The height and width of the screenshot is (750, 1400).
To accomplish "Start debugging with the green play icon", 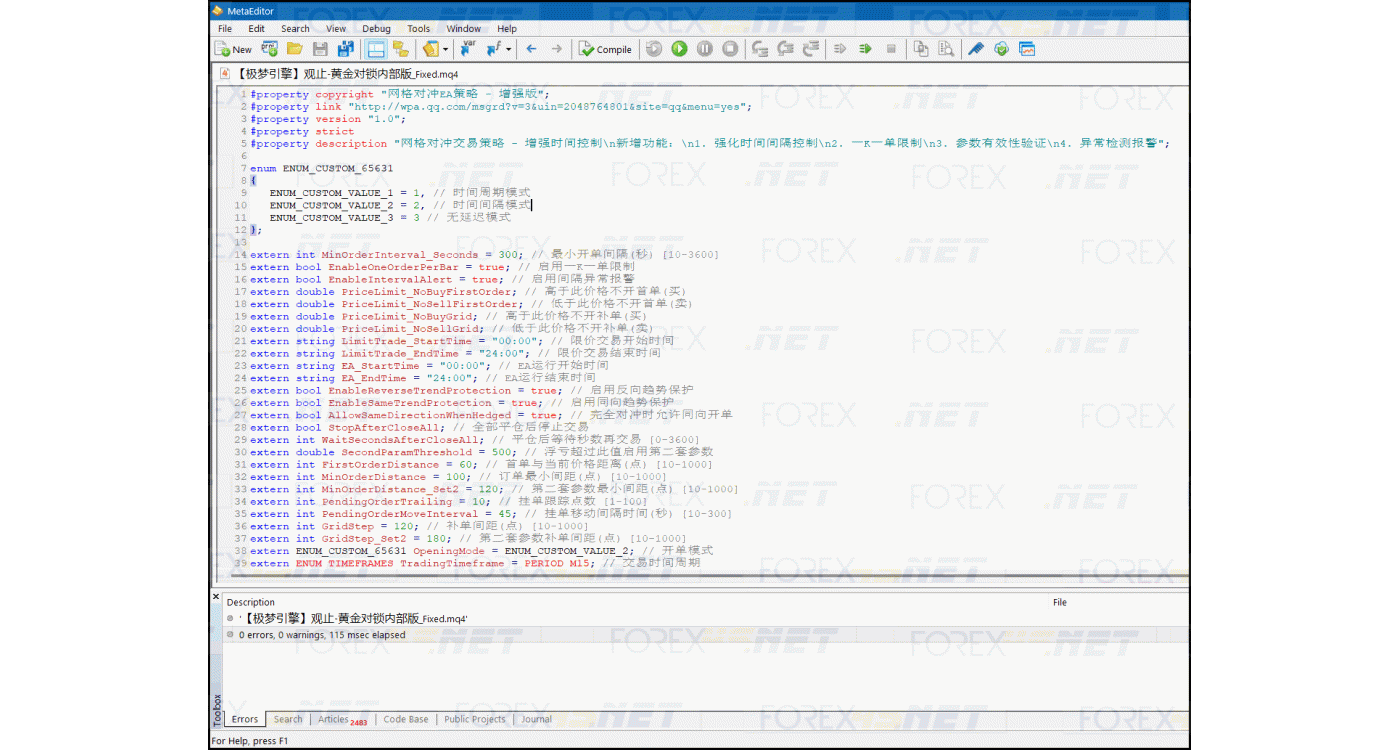I will click(679, 49).
